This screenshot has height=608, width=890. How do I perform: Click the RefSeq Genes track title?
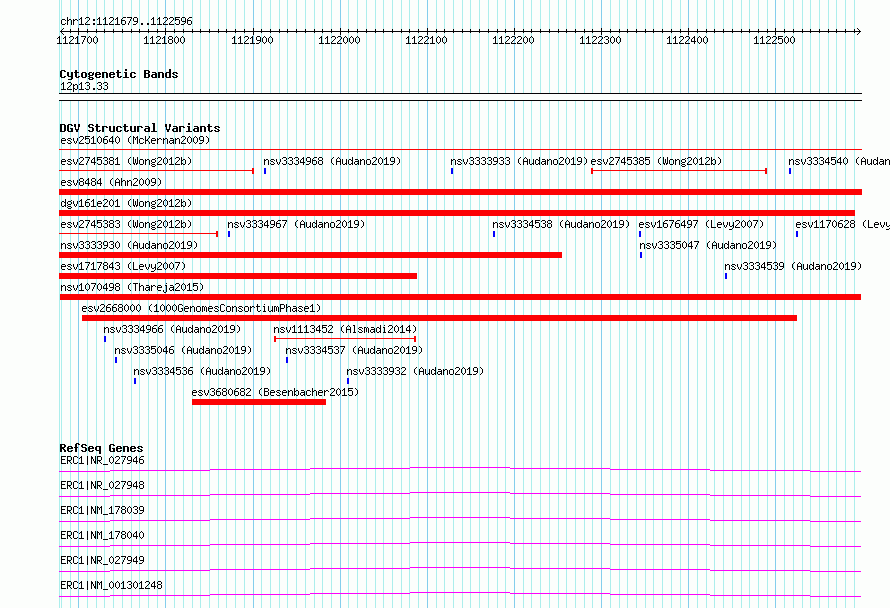(101, 448)
